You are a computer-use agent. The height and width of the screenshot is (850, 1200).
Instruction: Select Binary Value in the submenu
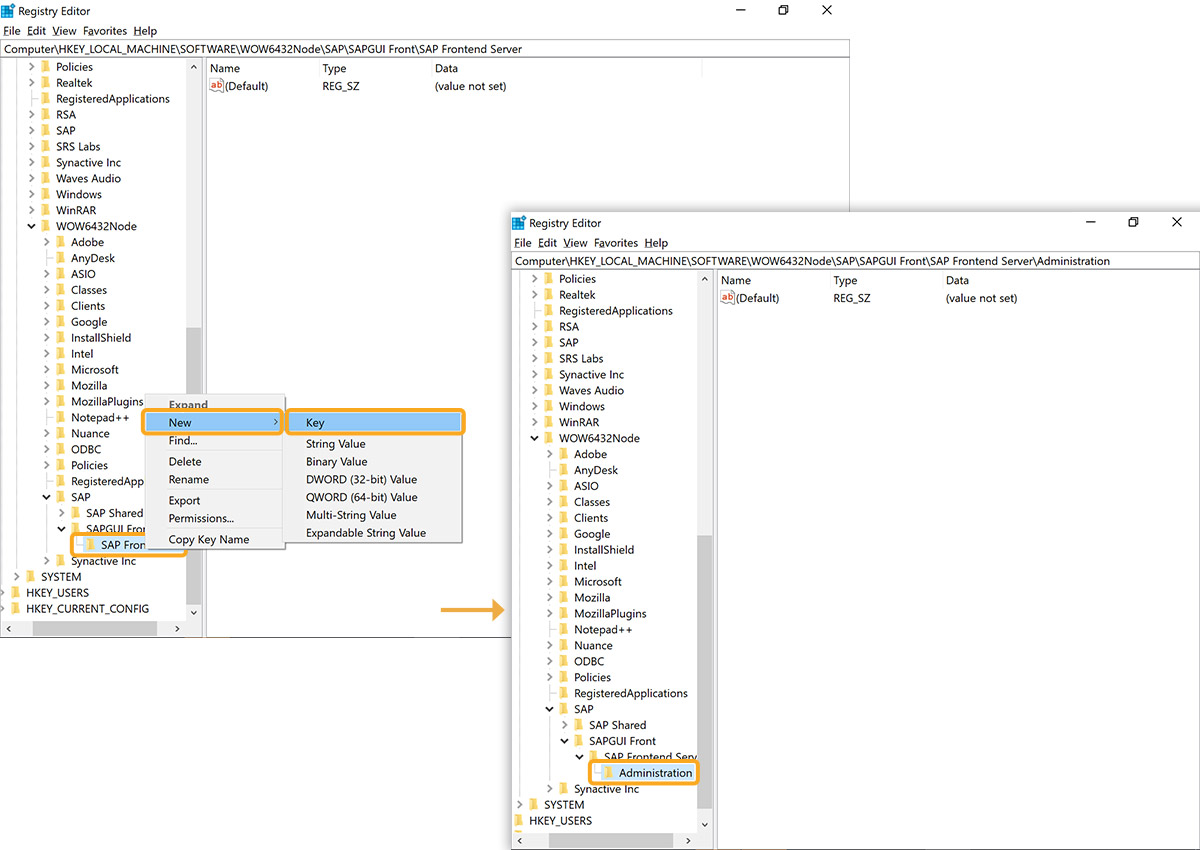tap(337, 462)
